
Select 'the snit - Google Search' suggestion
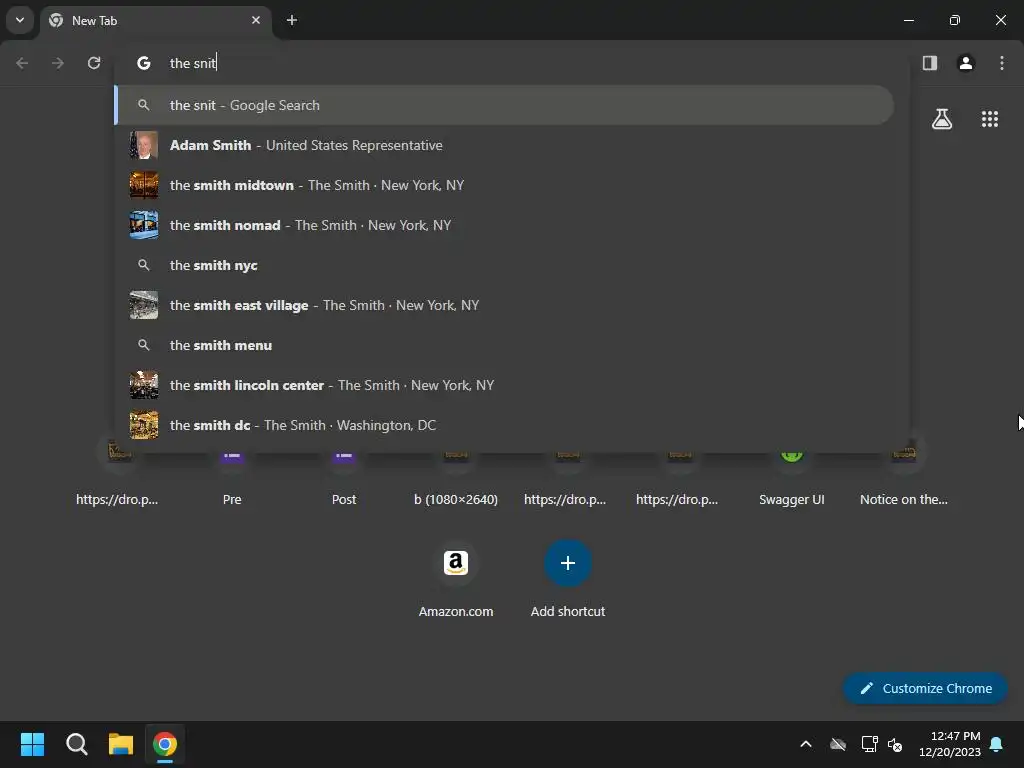coord(504,105)
